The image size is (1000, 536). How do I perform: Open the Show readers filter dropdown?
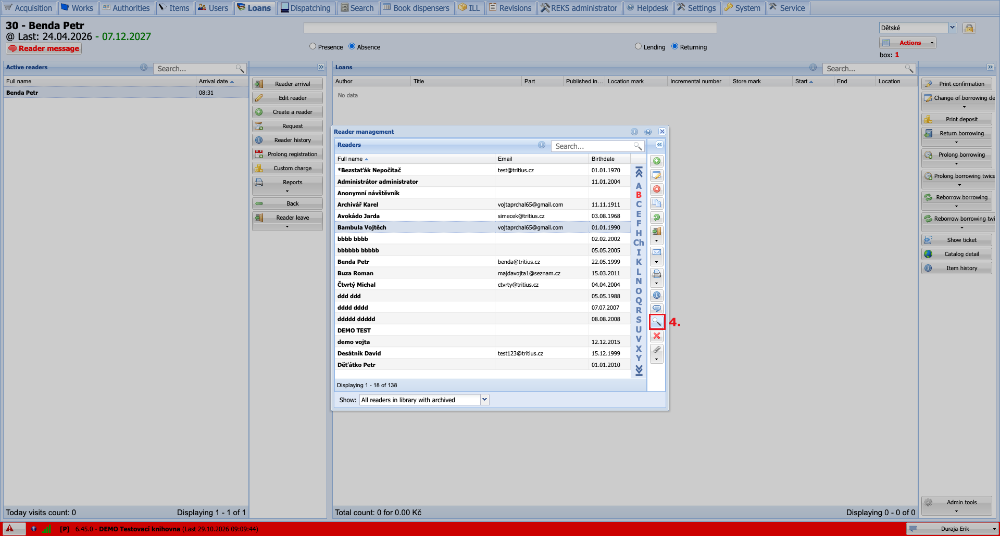[485, 400]
